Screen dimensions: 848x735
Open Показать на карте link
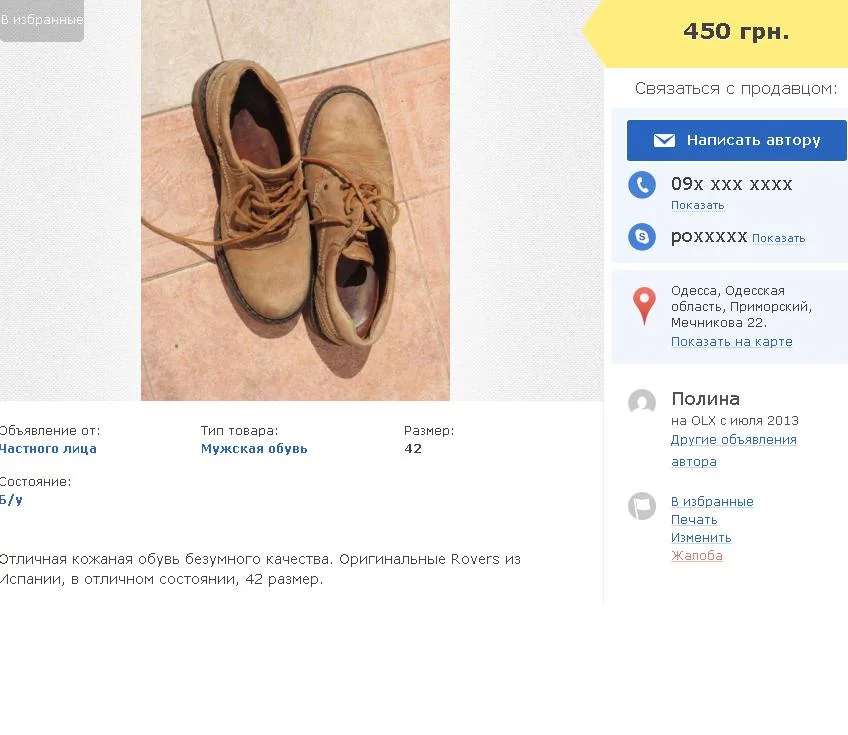point(731,342)
